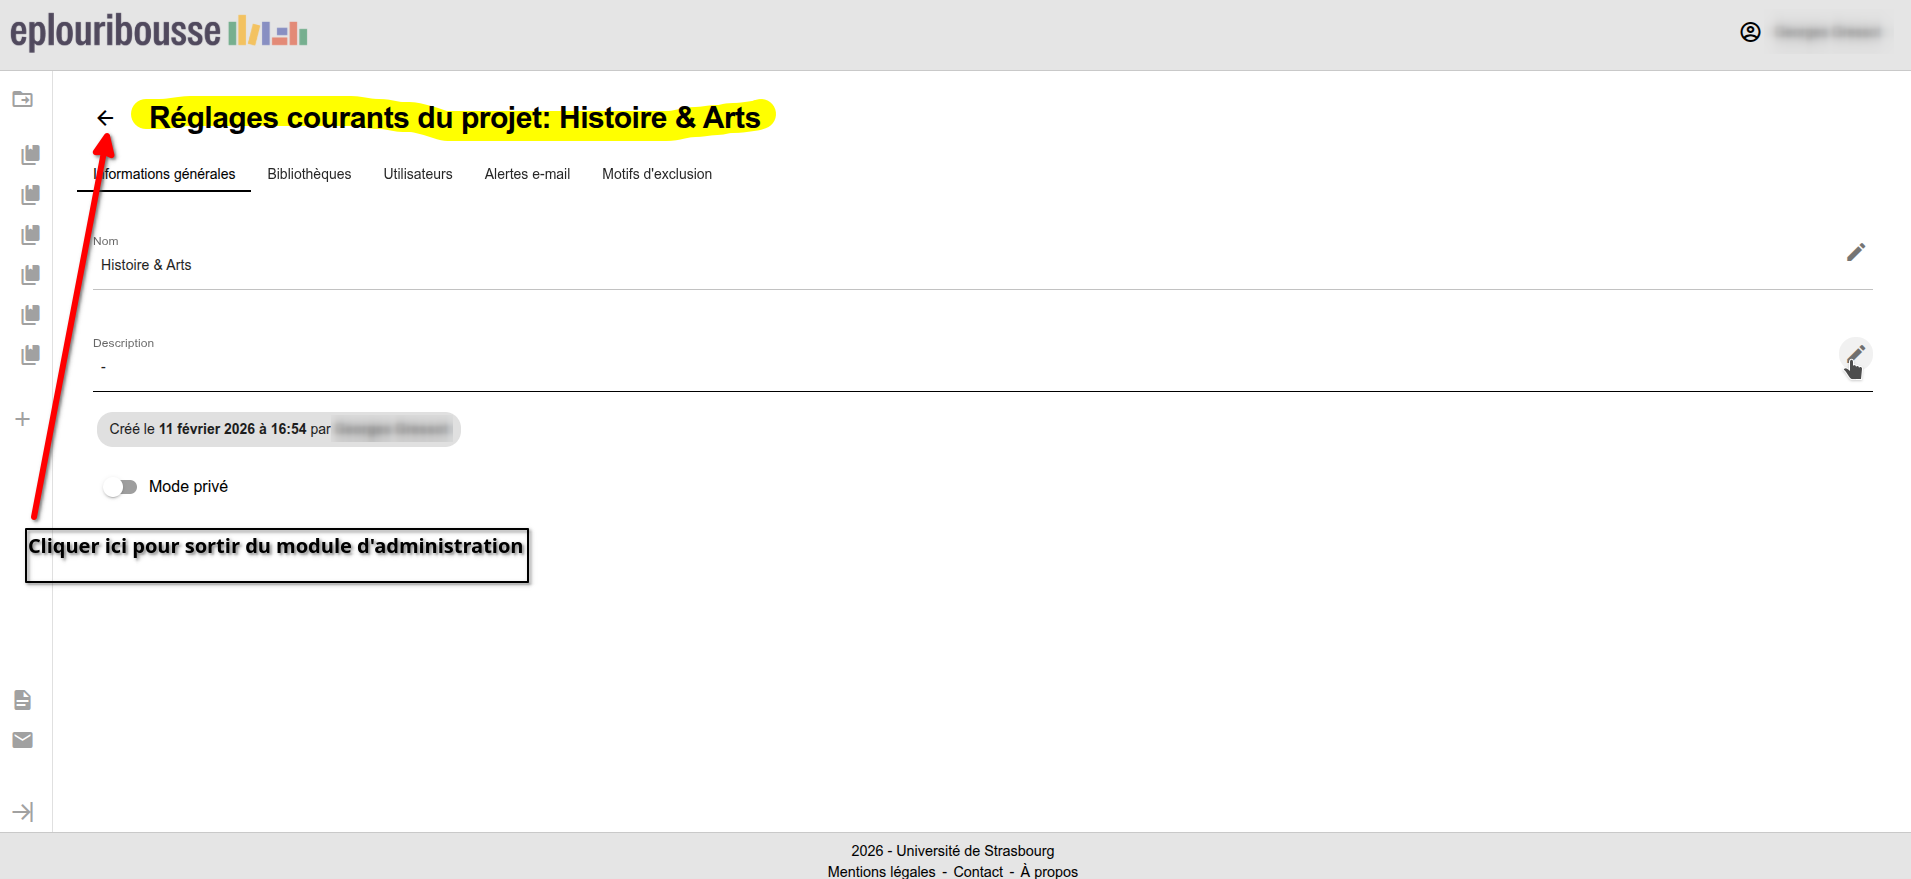Screen dimensions: 1911x879
Task: Click the back arrow to exit project settings
Action: tap(105, 118)
